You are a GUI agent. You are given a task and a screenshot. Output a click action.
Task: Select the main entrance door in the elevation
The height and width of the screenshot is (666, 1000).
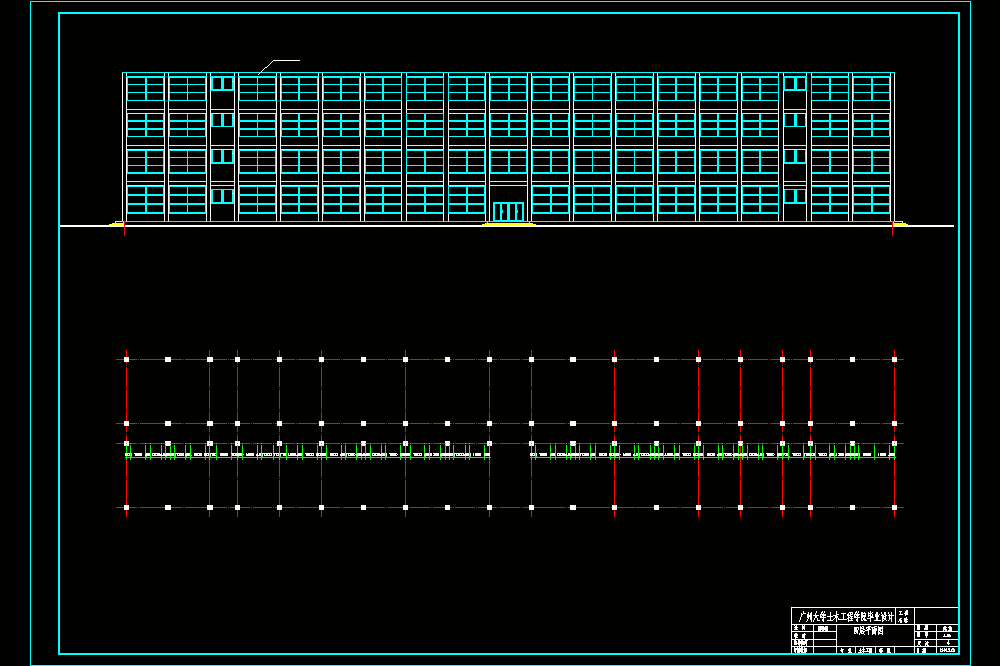pos(508,212)
